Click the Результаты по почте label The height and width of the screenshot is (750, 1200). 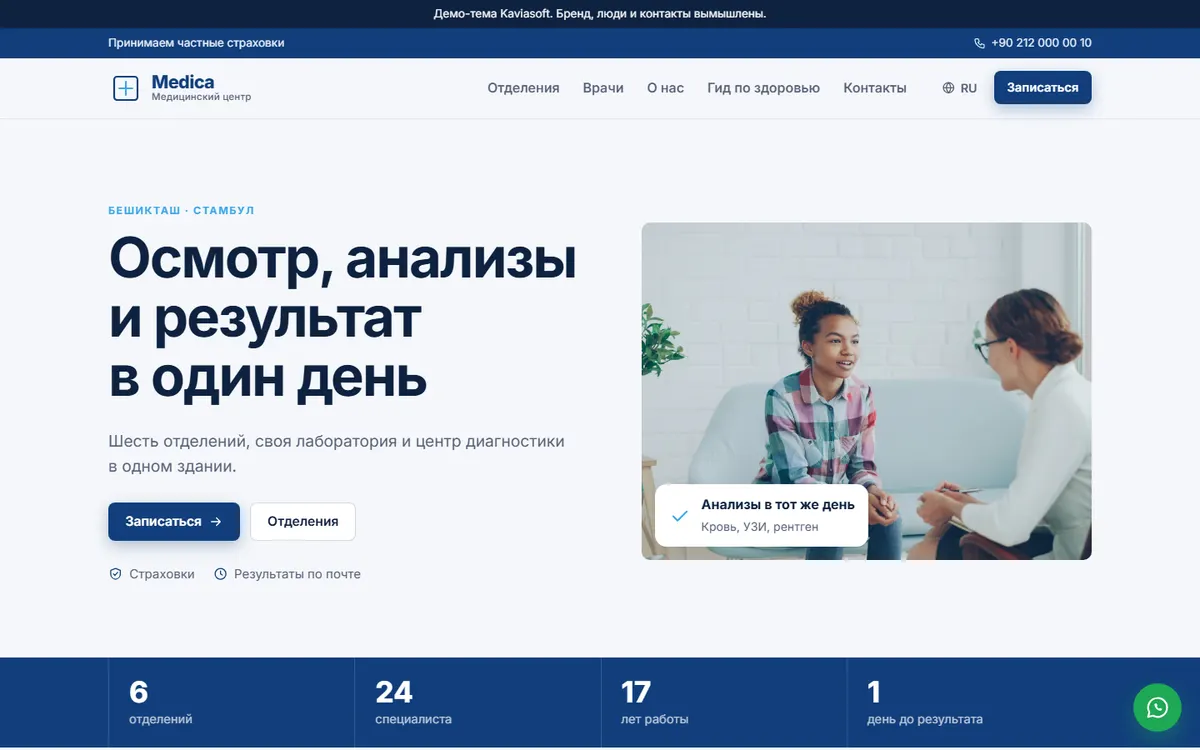click(x=297, y=574)
